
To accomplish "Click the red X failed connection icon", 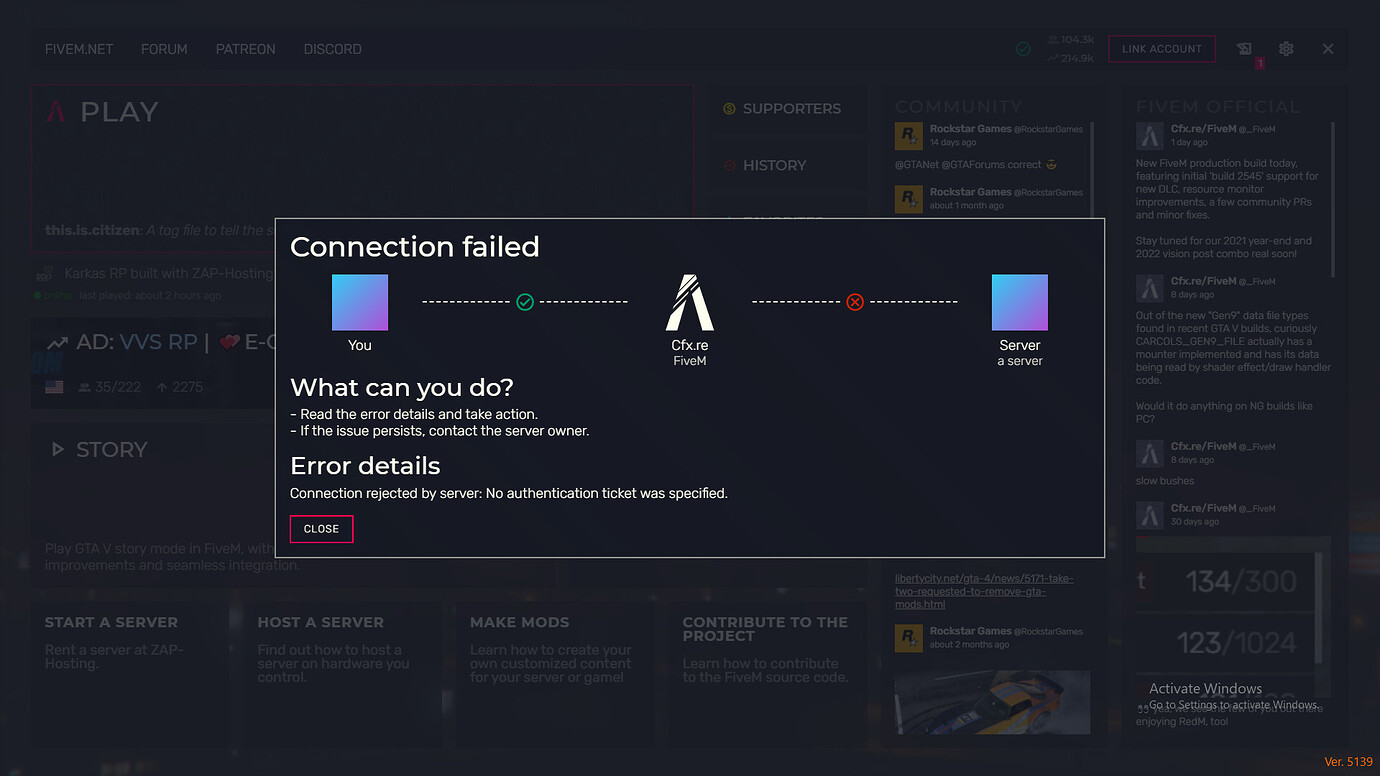I will pos(855,301).
